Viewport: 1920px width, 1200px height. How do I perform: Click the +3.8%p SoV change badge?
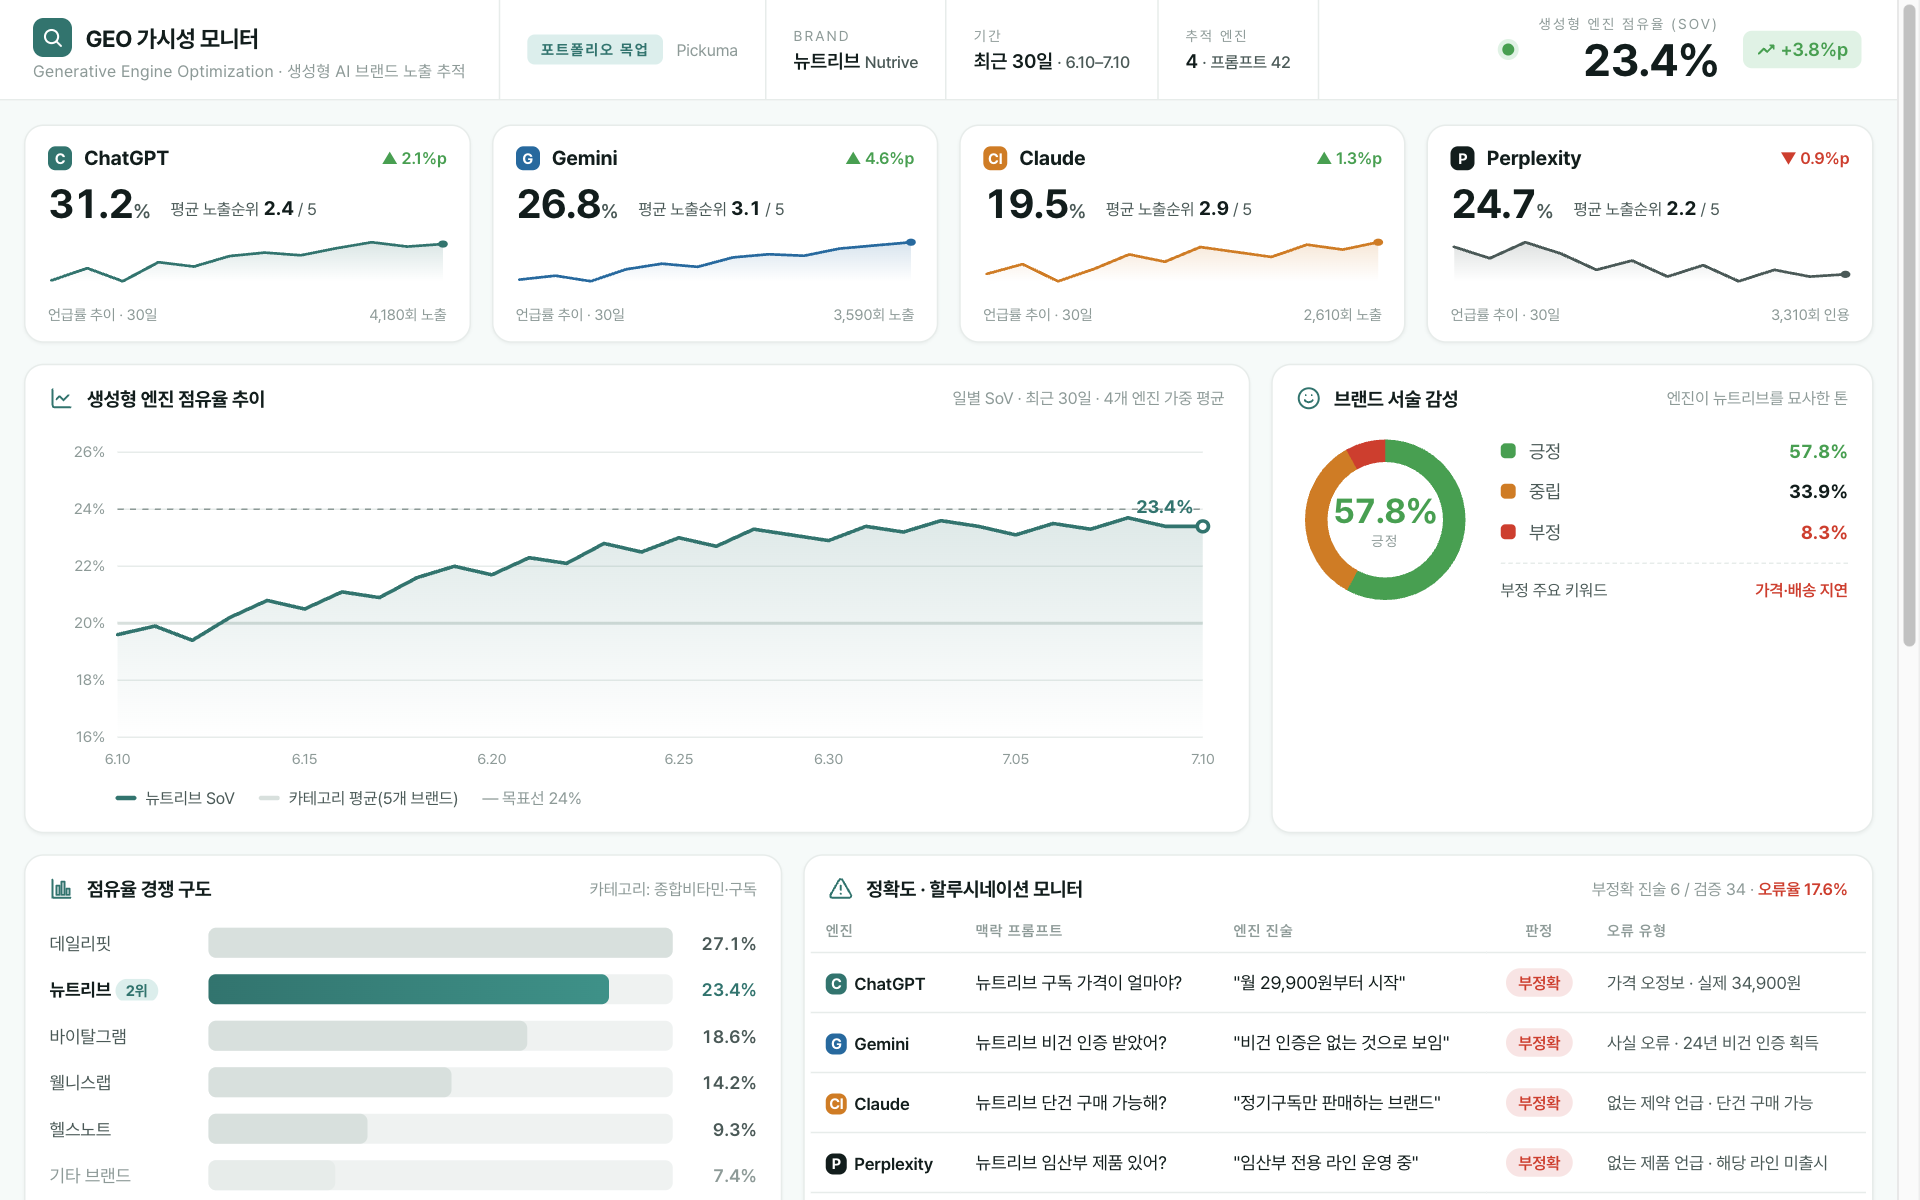pyautogui.click(x=1802, y=50)
